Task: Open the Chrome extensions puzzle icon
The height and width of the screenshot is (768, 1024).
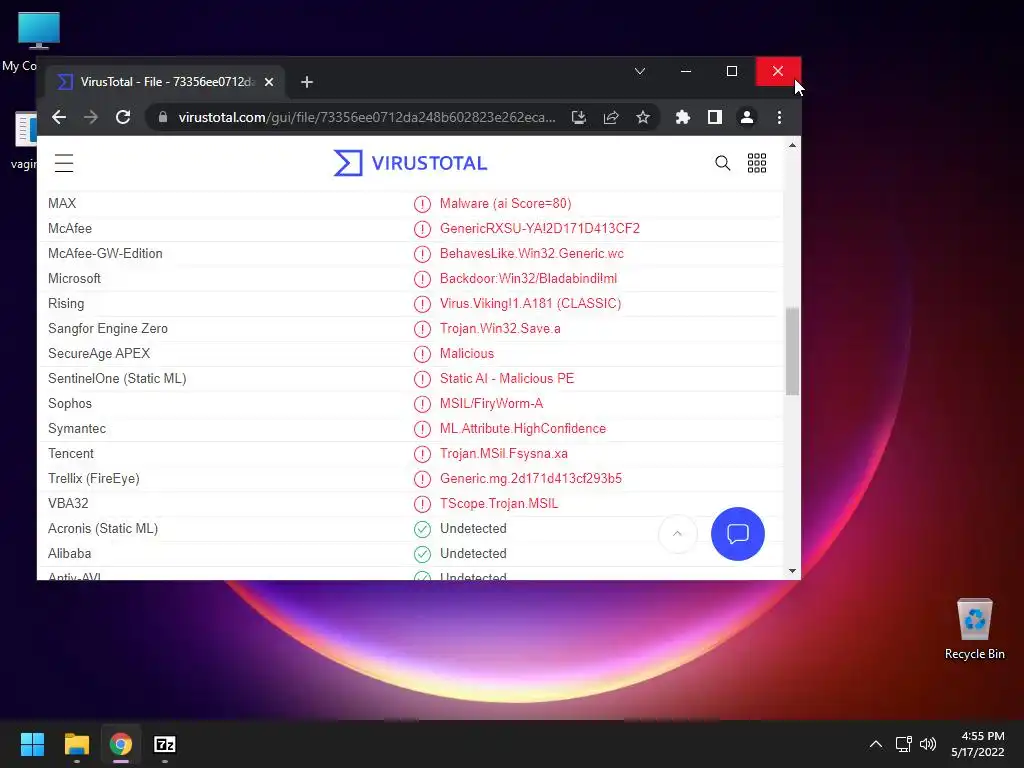Action: tap(682, 117)
